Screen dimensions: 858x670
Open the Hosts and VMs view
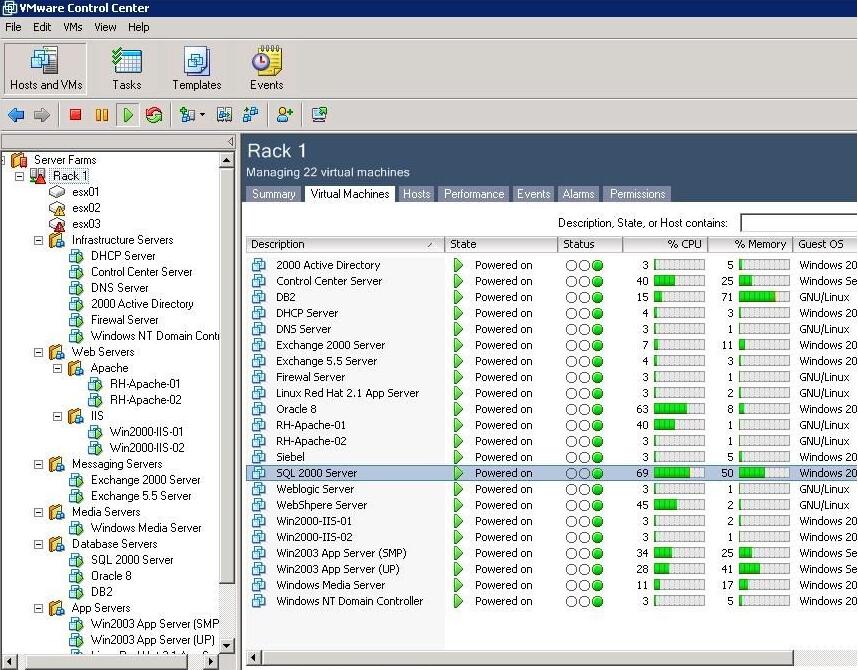click(45, 69)
